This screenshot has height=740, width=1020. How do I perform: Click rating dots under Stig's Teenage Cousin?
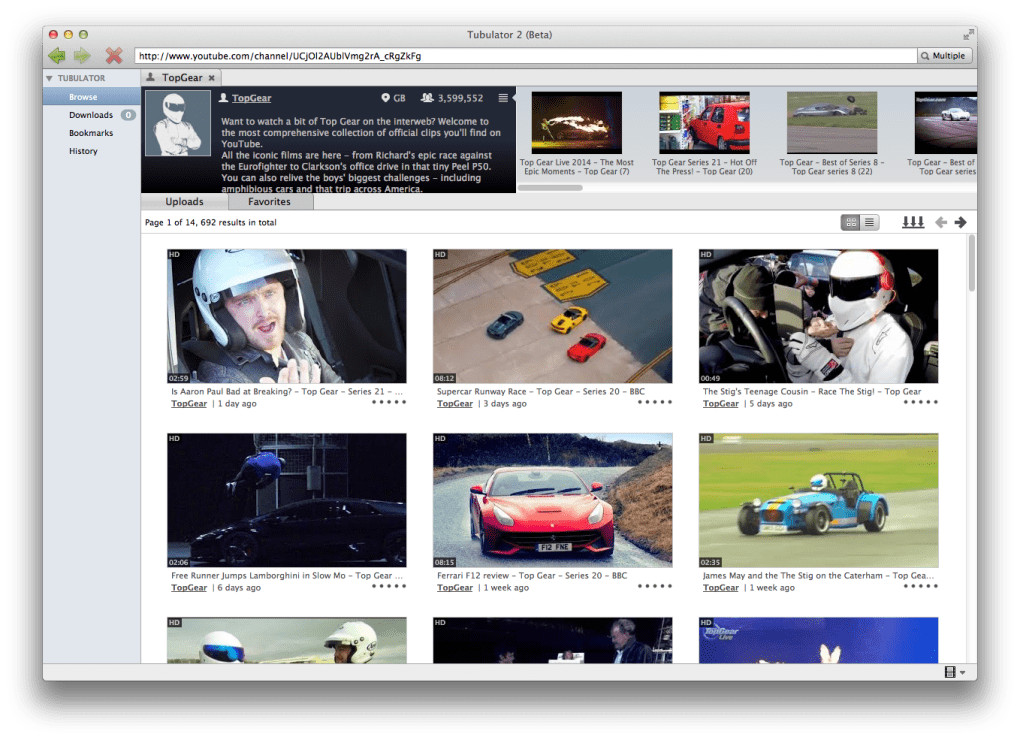click(x=920, y=403)
